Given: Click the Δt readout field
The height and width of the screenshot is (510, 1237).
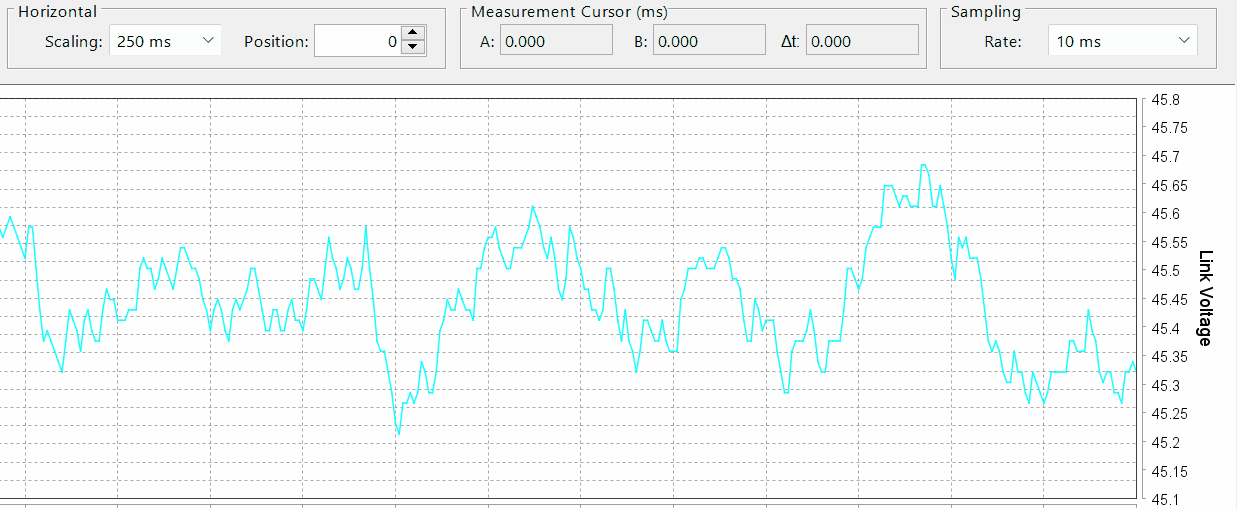Looking at the screenshot, I should 862,41.
